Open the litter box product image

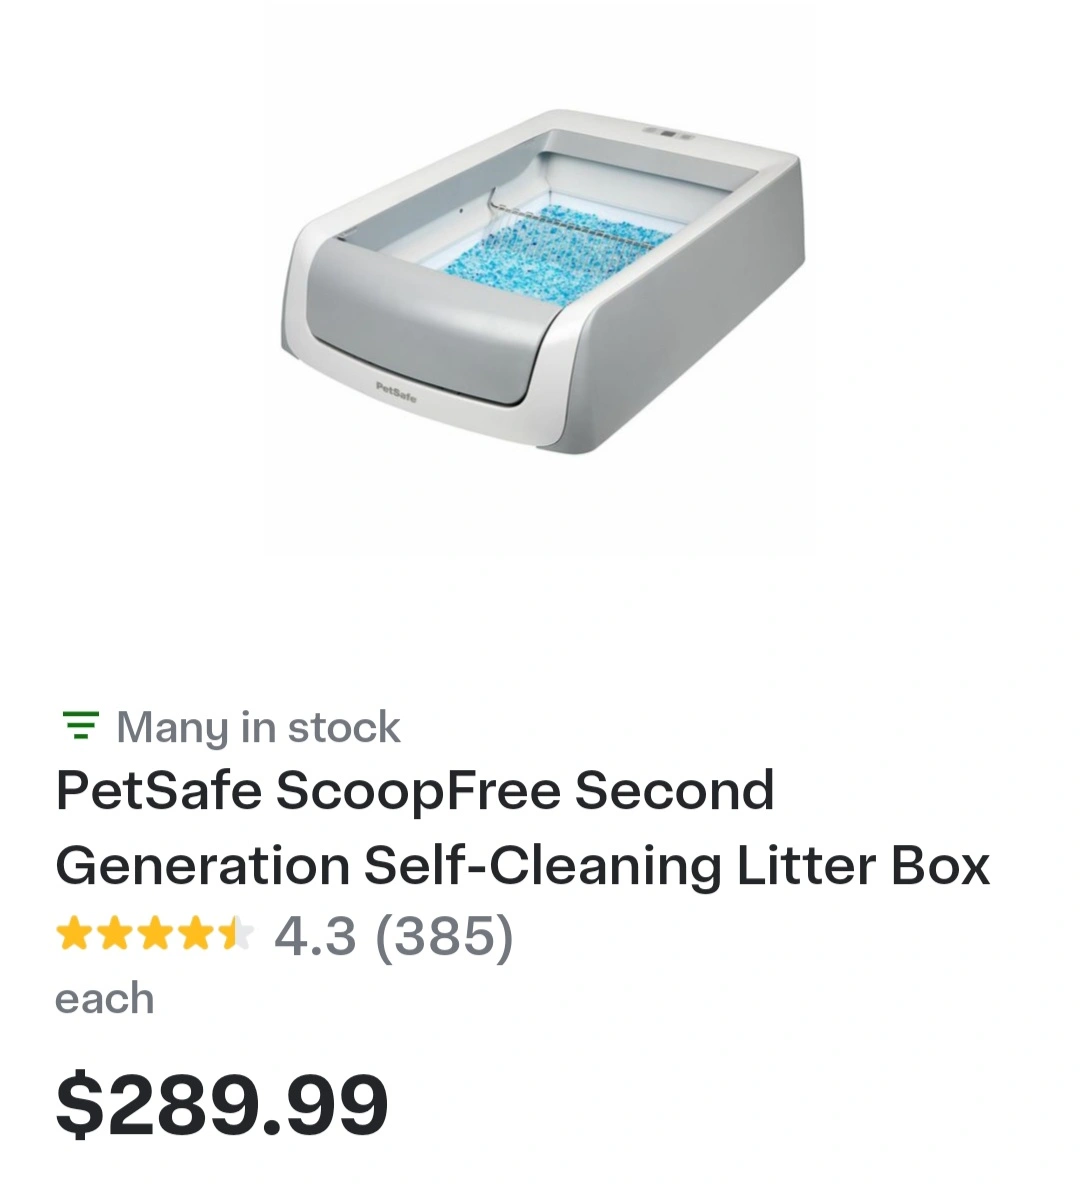pyautogui.click(x=541, y=281)
